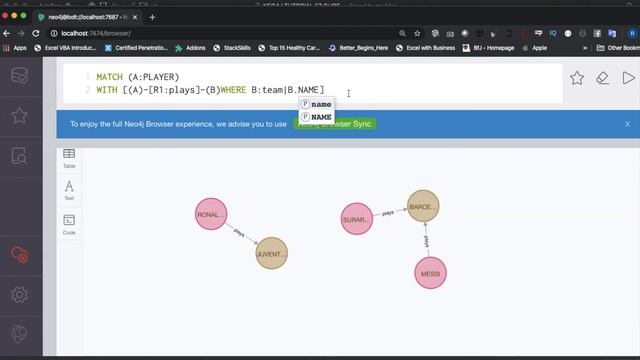This screenshot has width=640, height=360.
Task: Open the Favorites star in sidebar
Action: [x=20, y=116]
